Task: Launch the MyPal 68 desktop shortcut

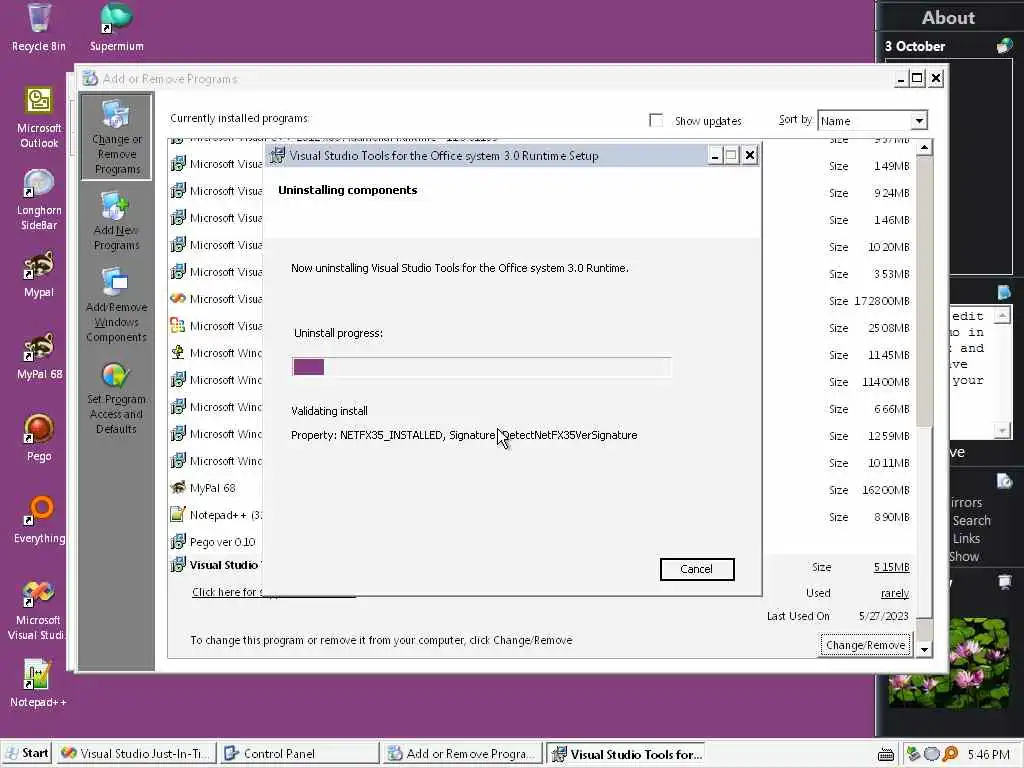Action: point(39,356)
